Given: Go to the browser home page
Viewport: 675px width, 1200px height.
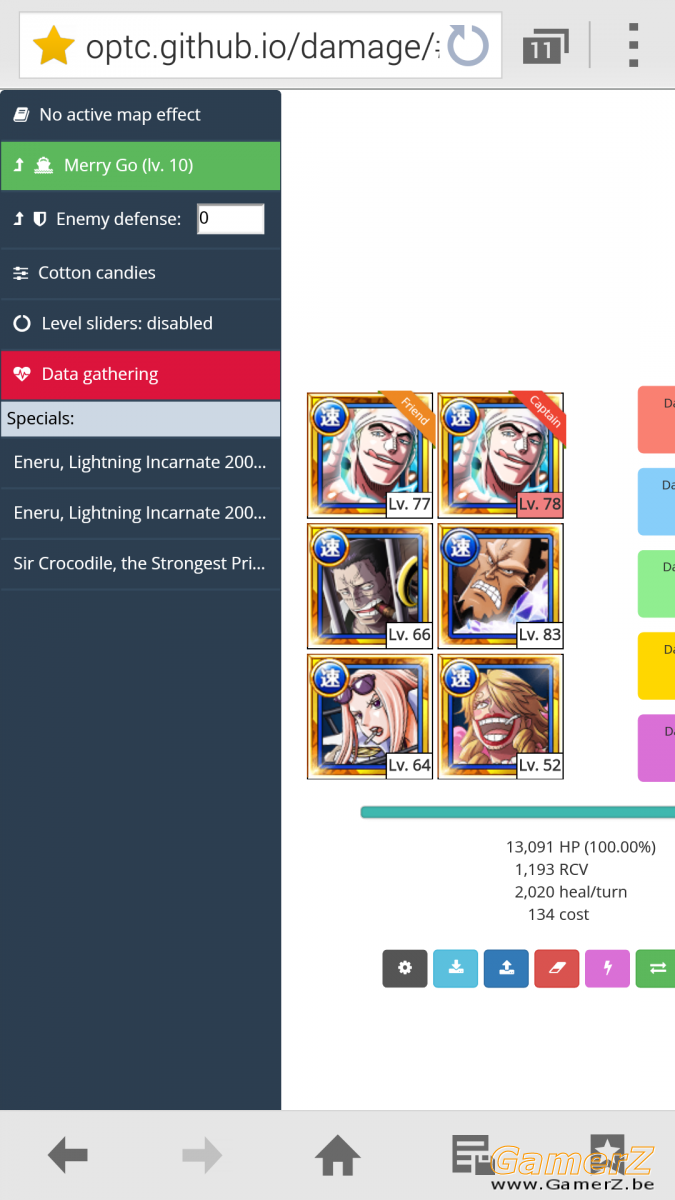Looking at the screenshot, I should click(x=338, y=1156).
